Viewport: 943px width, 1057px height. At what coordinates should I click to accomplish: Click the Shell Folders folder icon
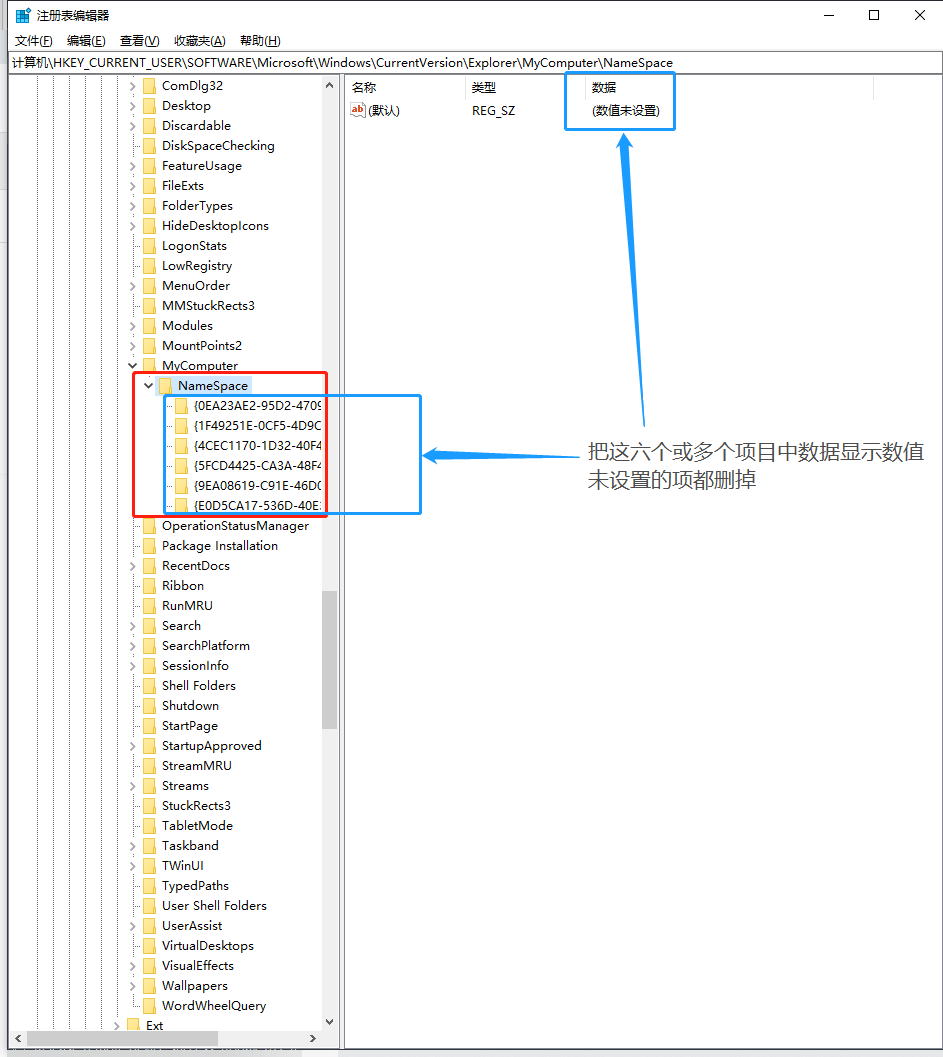point(150,686)
